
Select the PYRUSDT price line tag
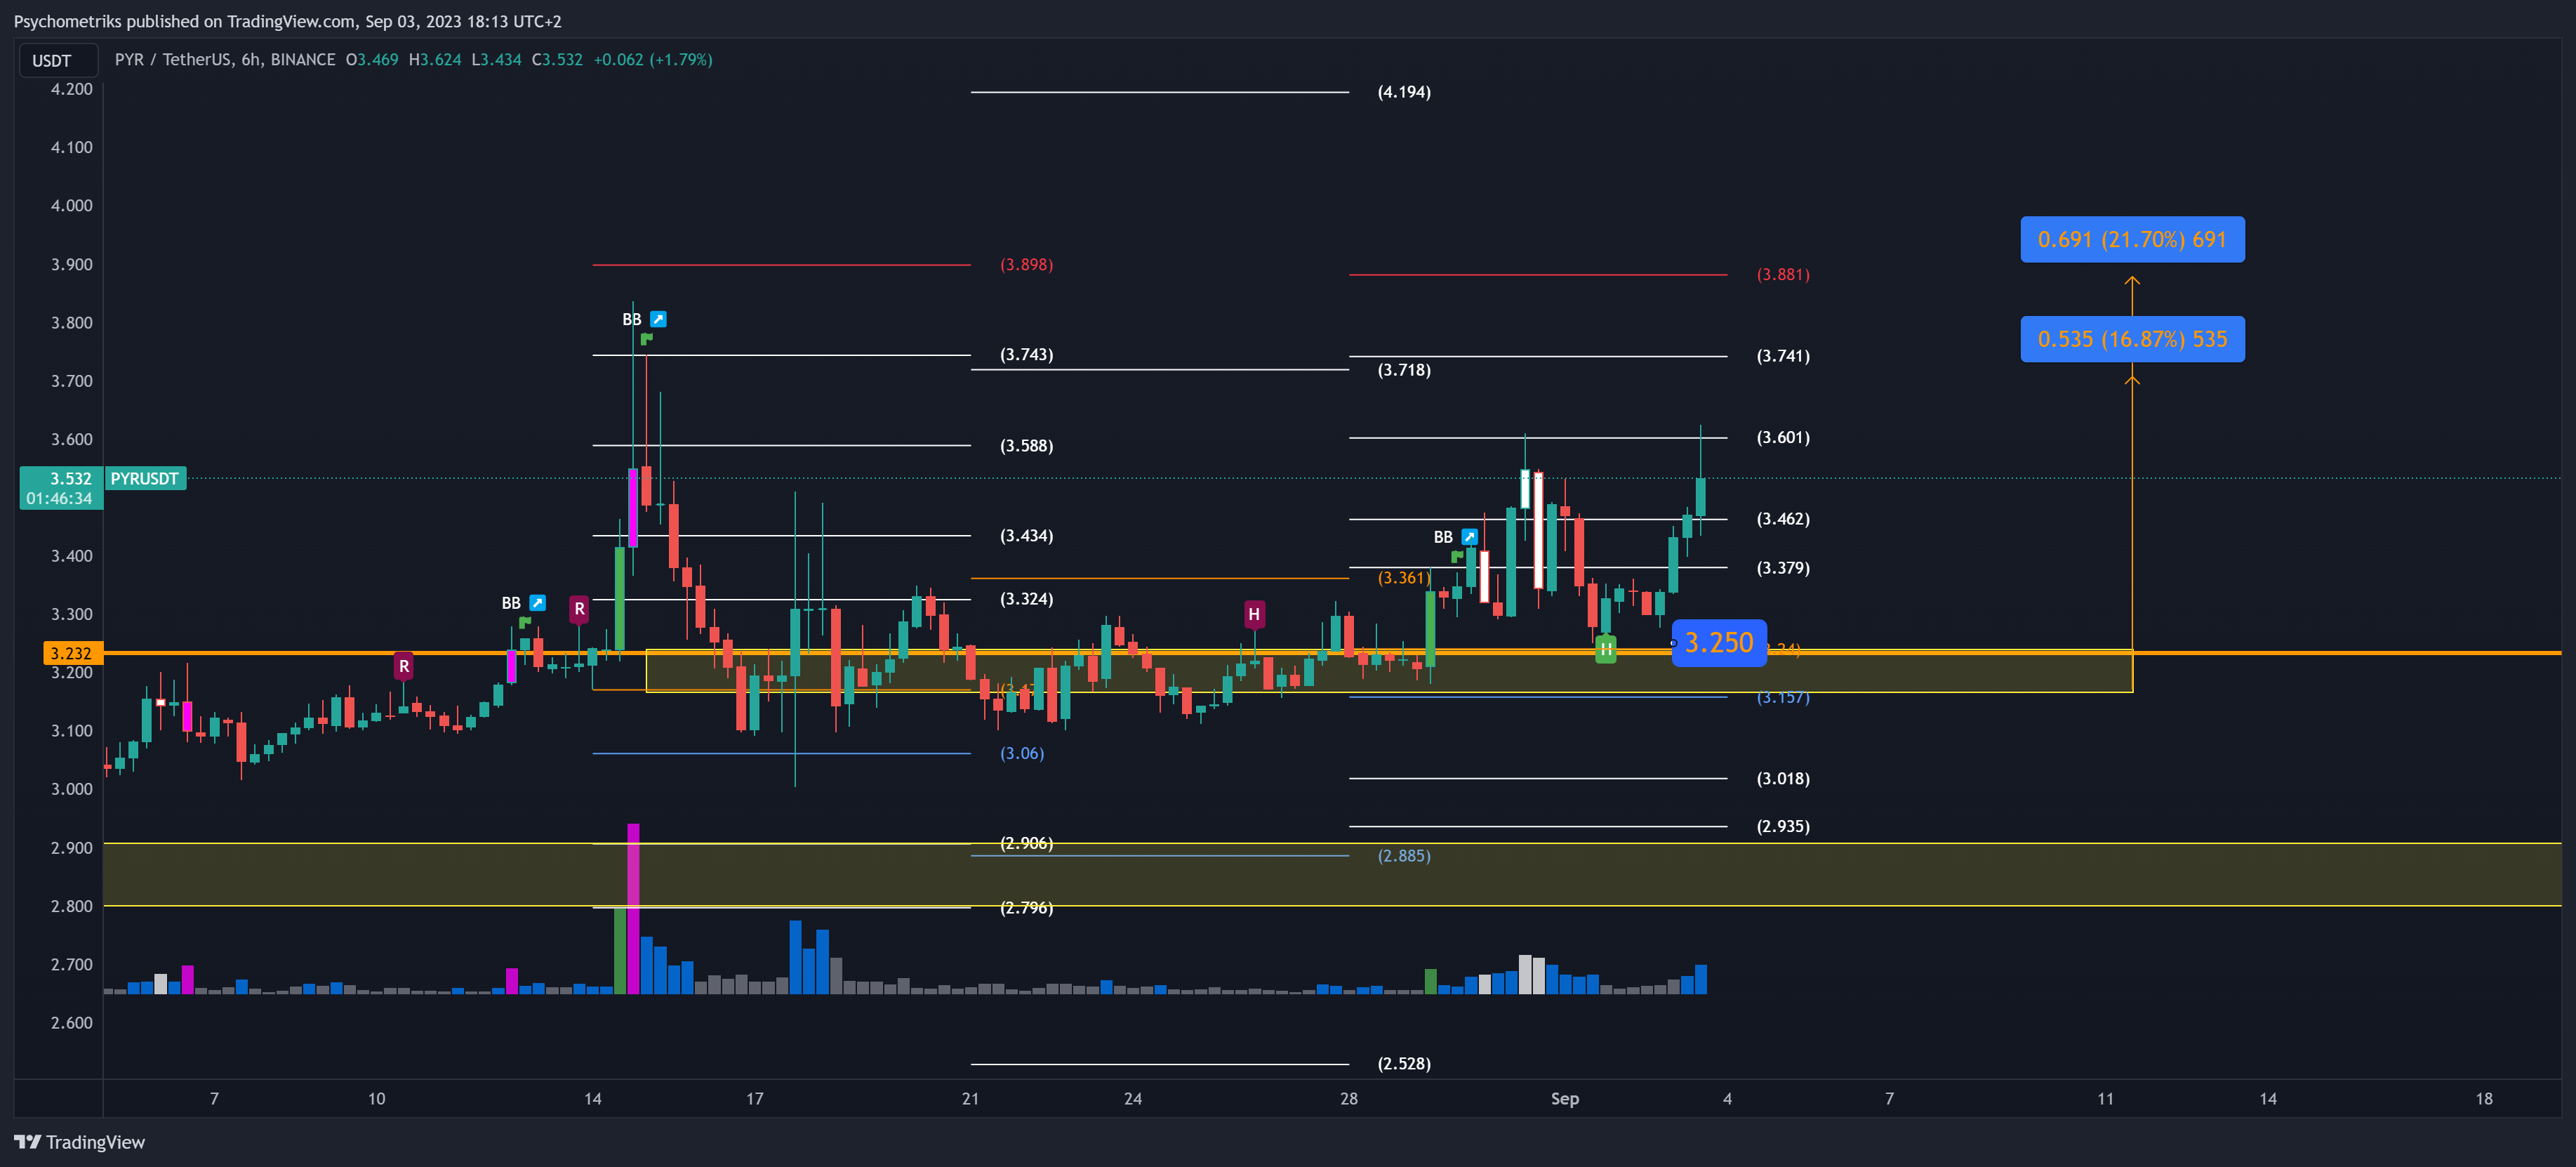point(145,479)
